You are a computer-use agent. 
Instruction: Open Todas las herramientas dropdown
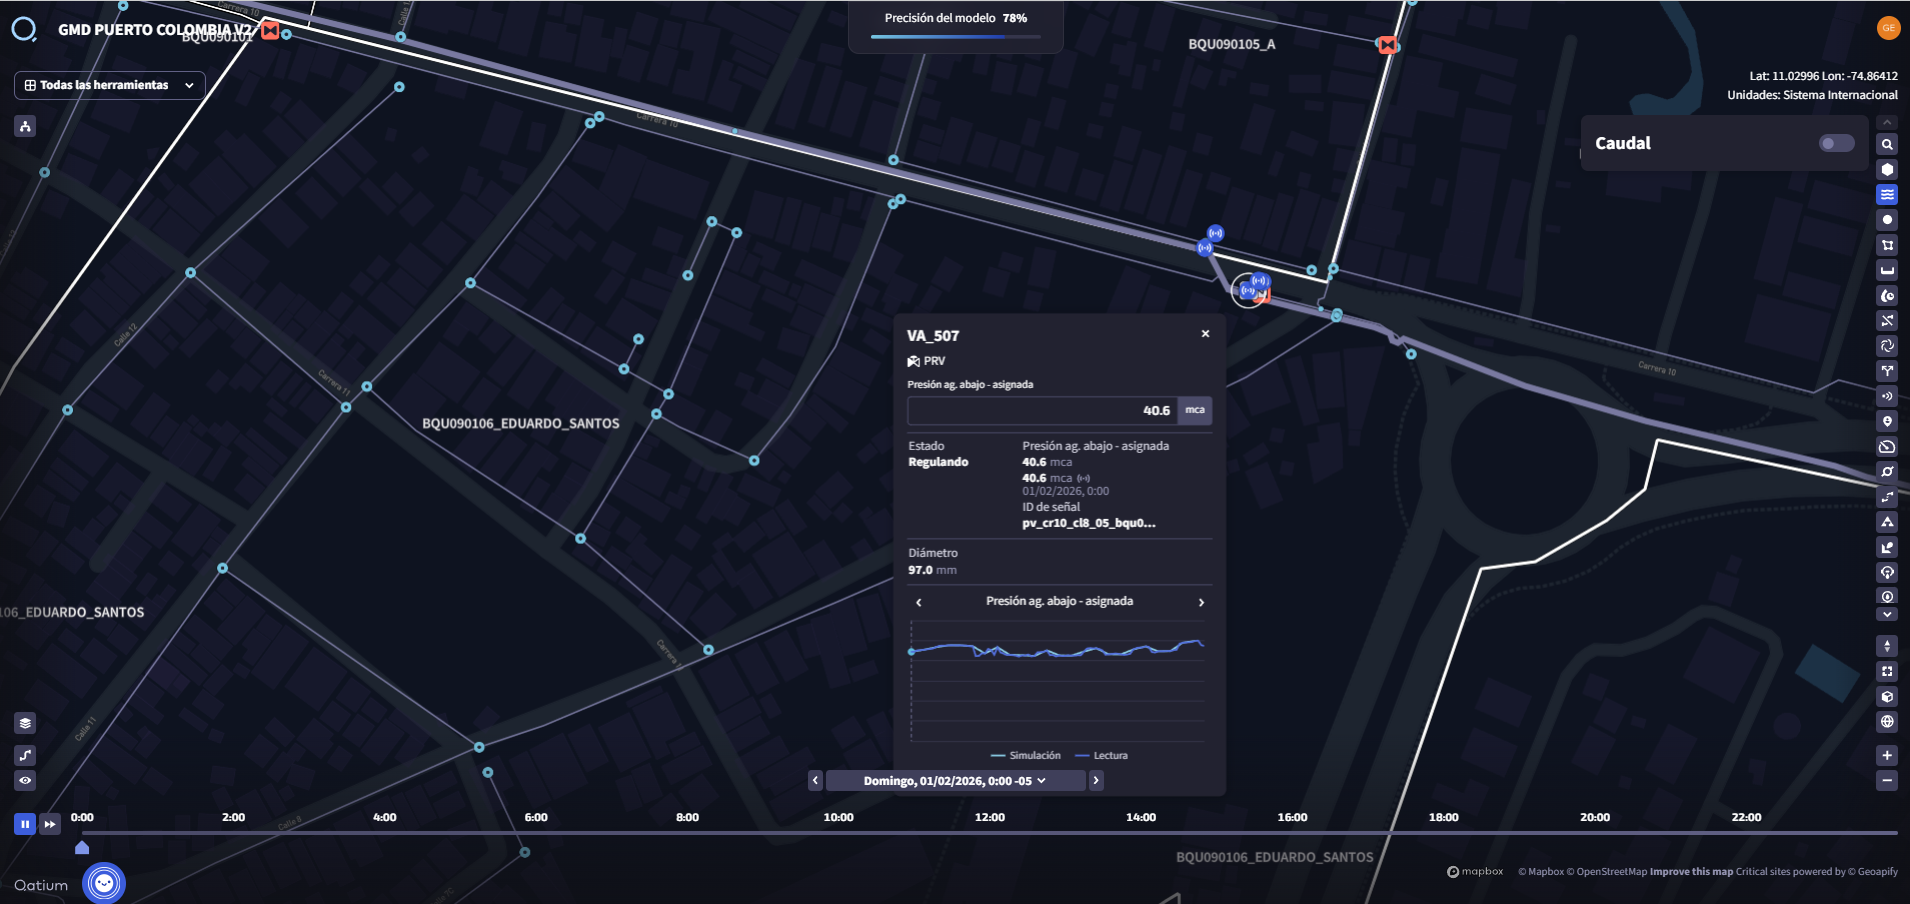tap(110, 85)
